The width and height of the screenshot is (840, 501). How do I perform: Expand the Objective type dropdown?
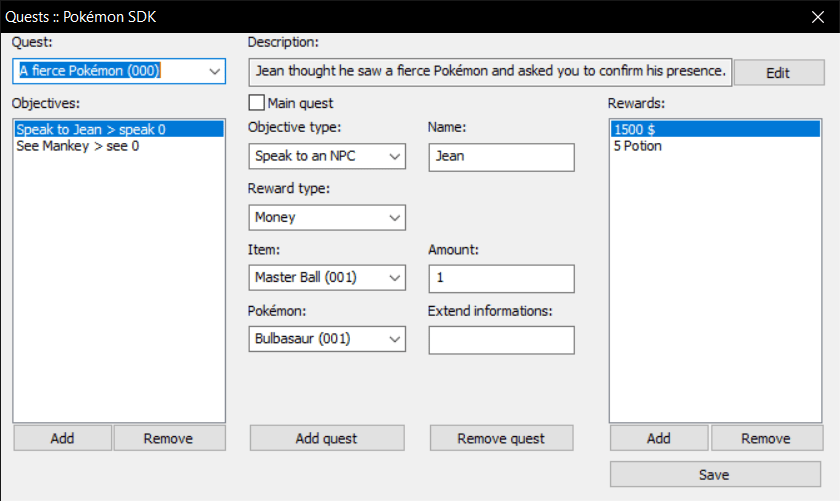(x=327, y=156)
